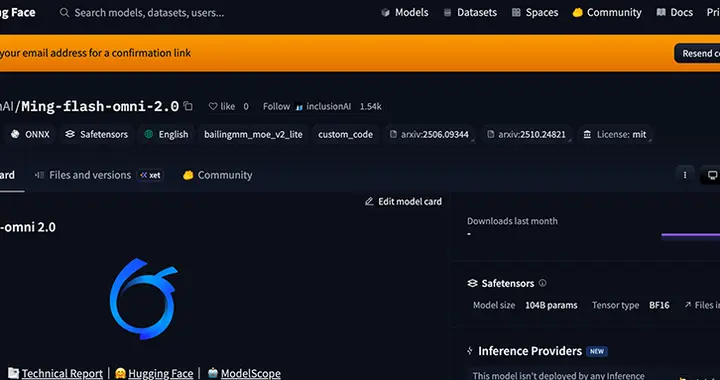Open Docs in the top navigation

(675, 13)
